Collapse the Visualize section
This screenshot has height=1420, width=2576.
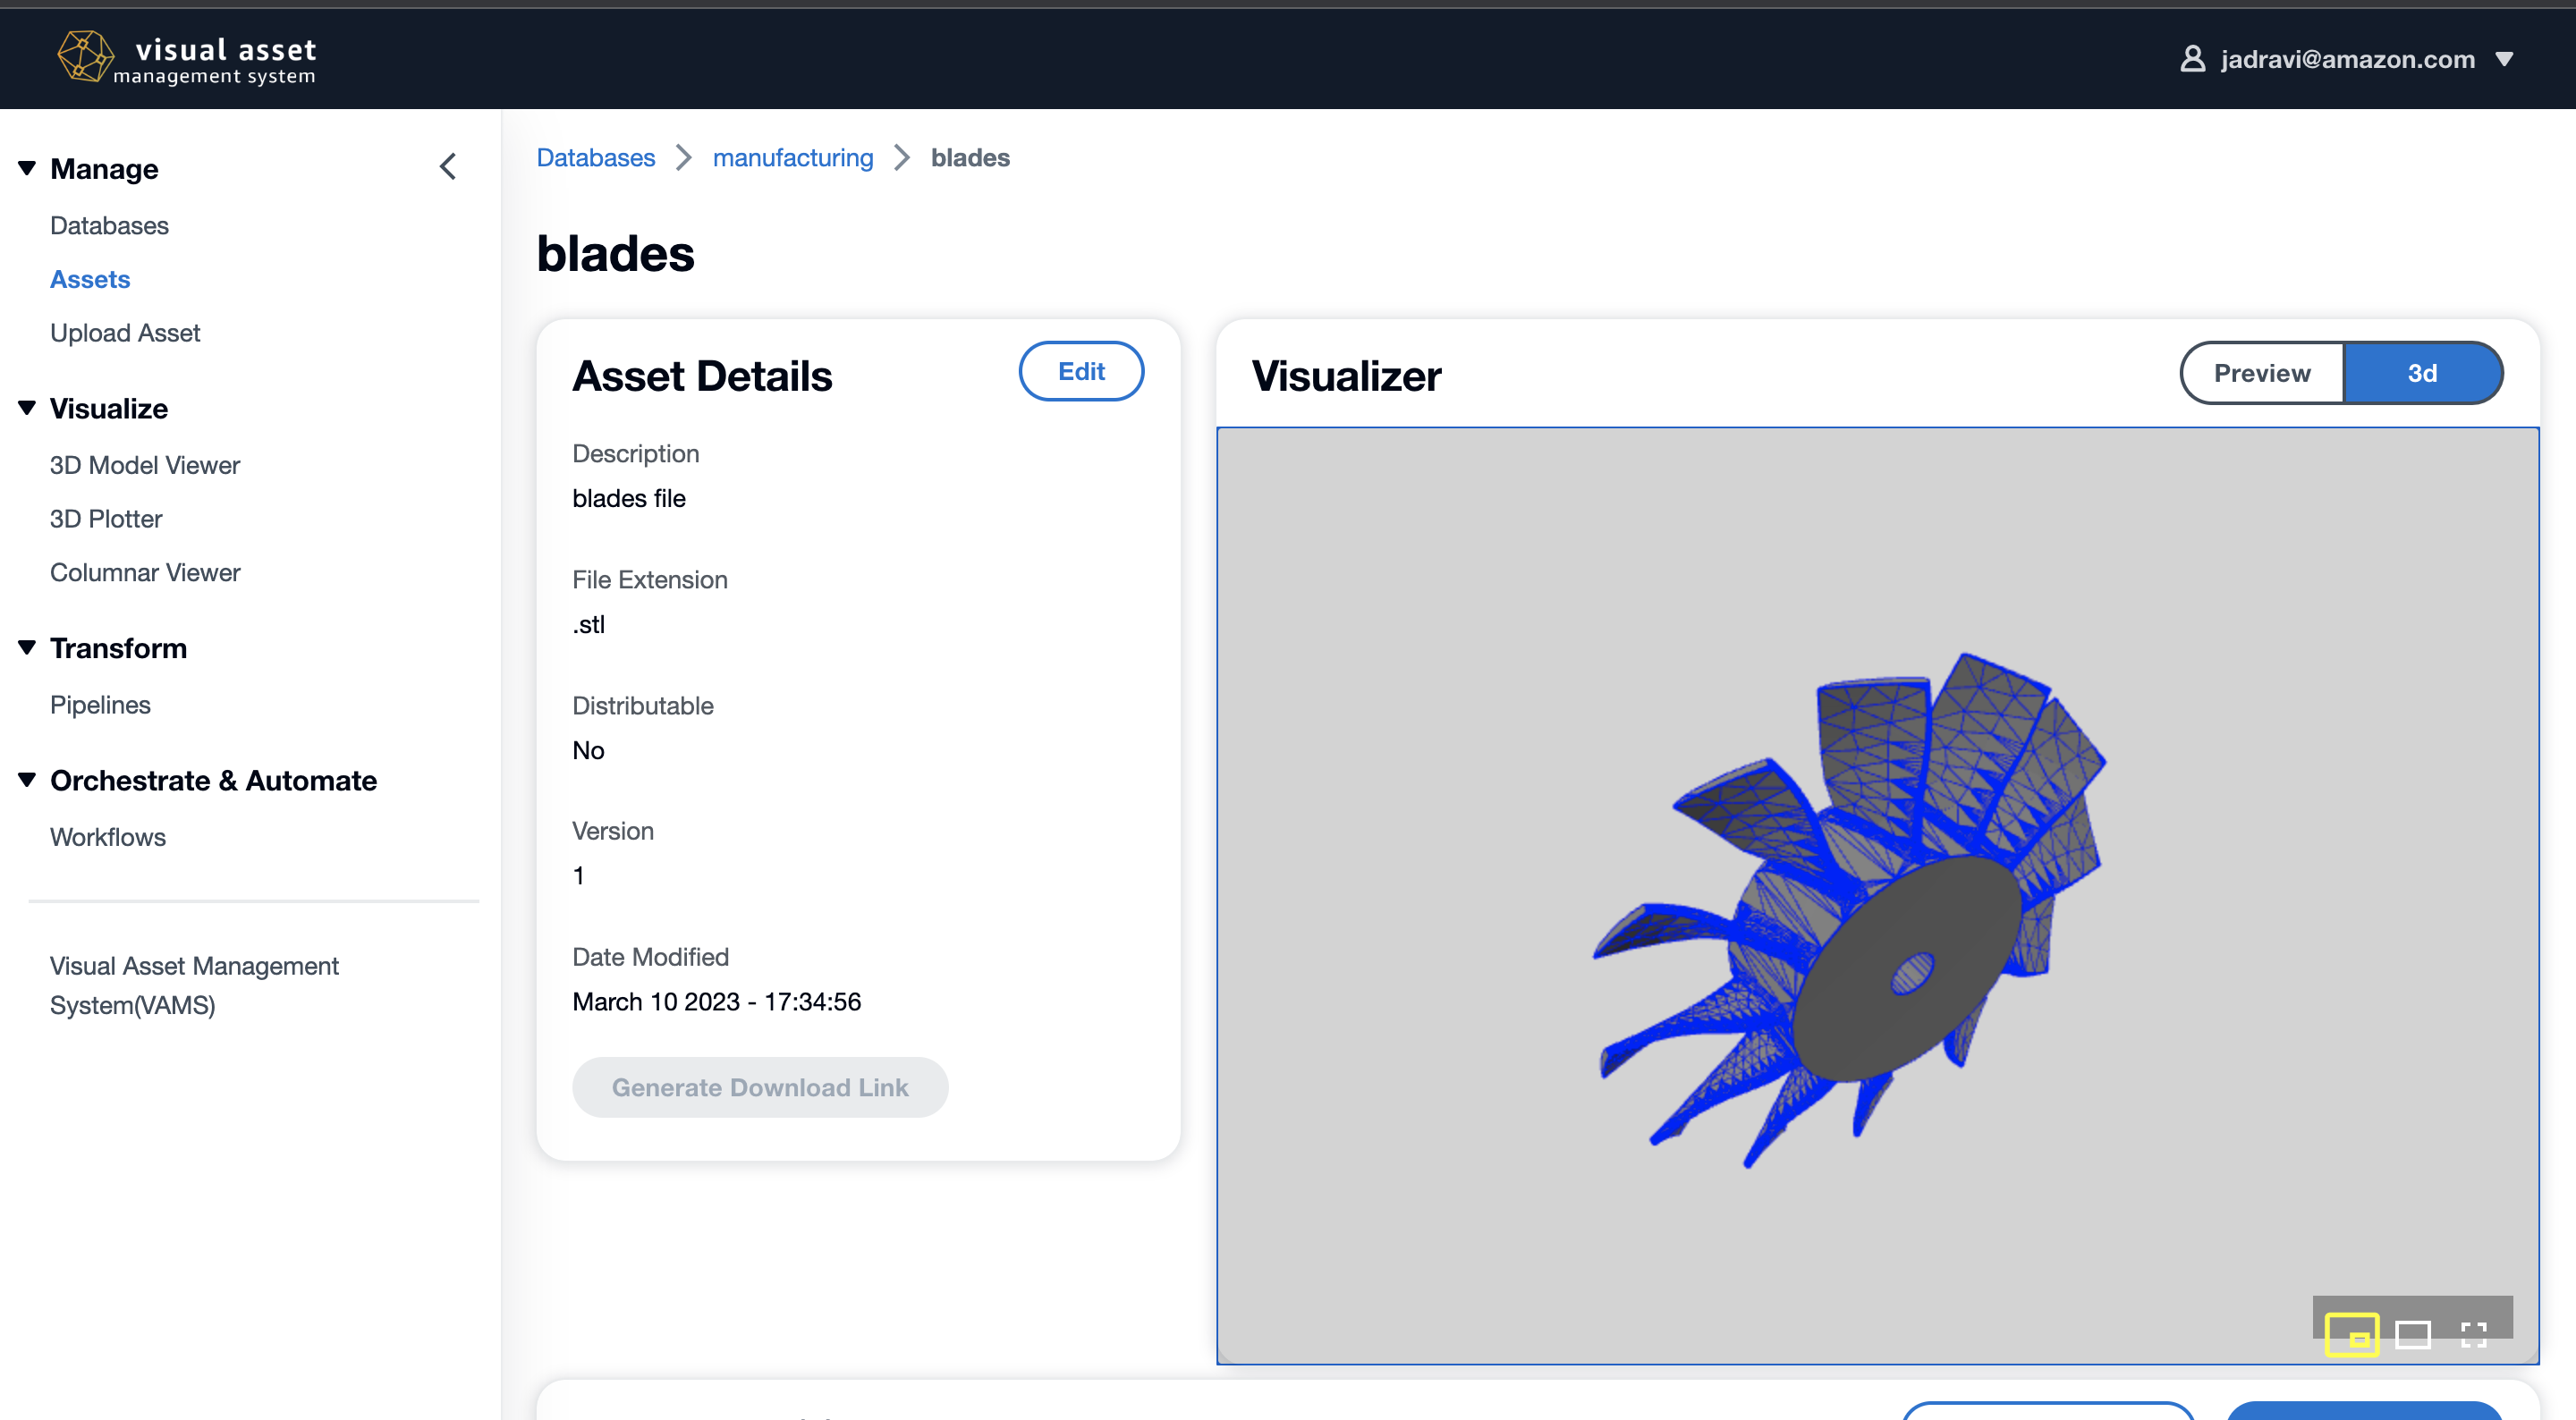(27, 408)
